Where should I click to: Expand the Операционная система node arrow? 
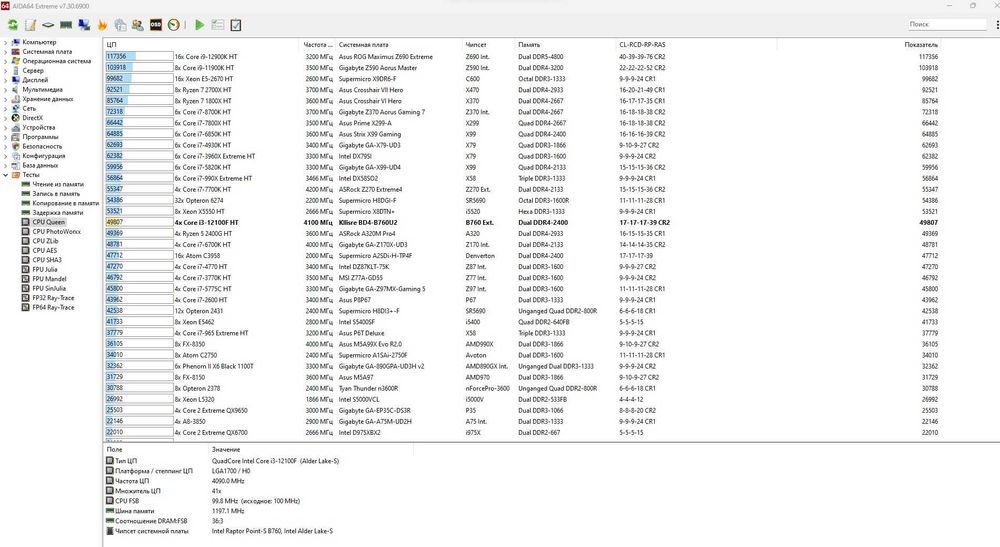(5, 61)
